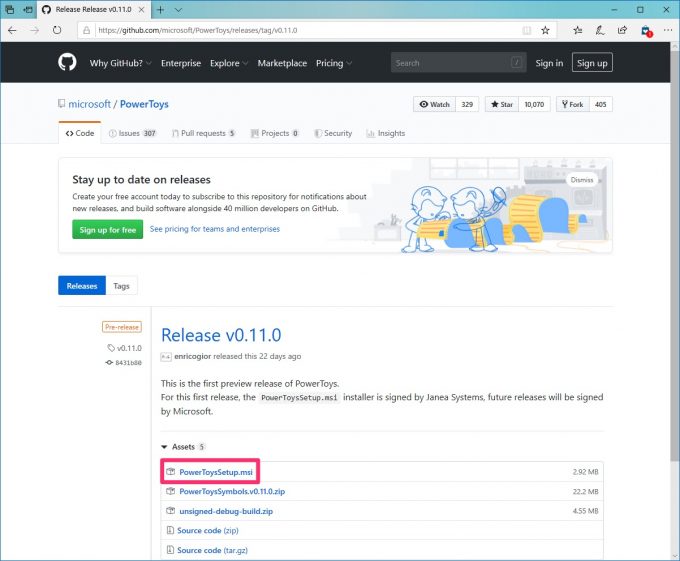Download PowerToysSetup.msi
The image size is (680, 561).
tap(216, 472)
